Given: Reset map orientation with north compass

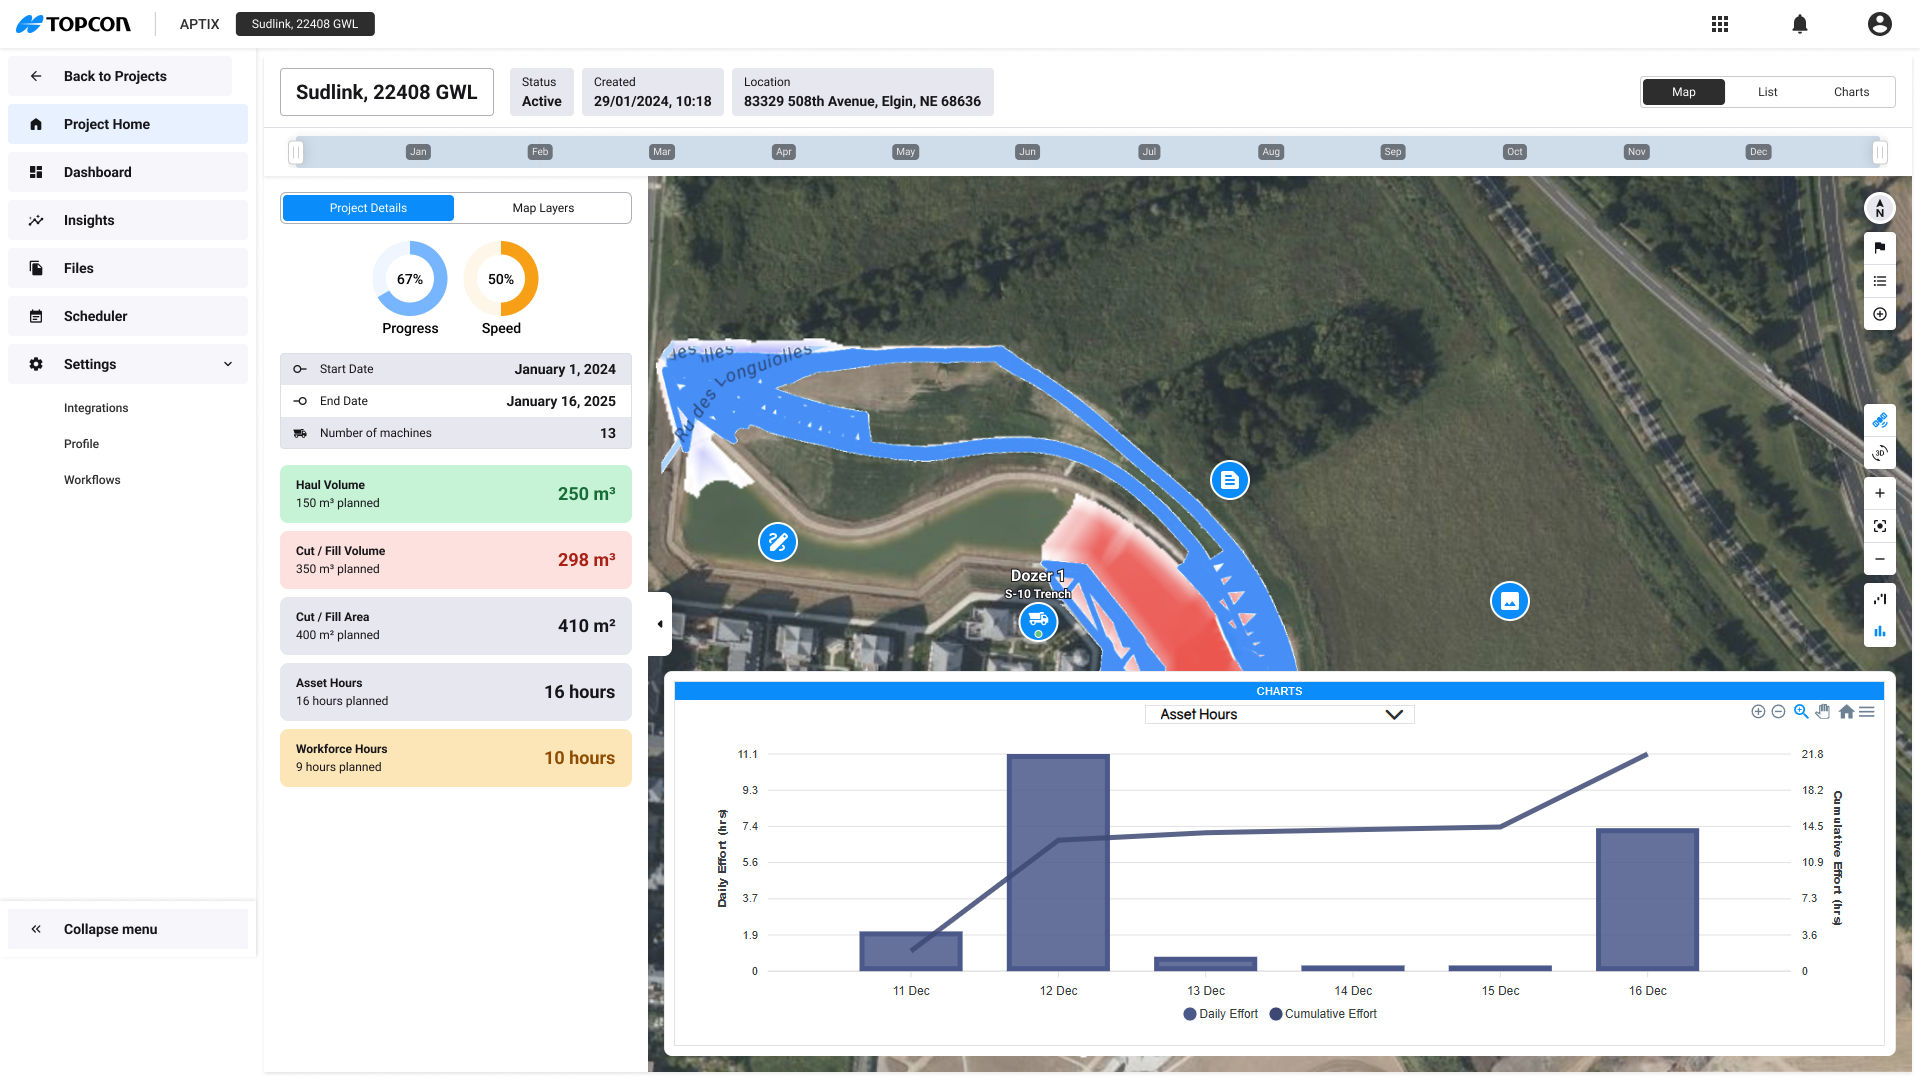Looking at the screenshot, I should coord(1880,208).
